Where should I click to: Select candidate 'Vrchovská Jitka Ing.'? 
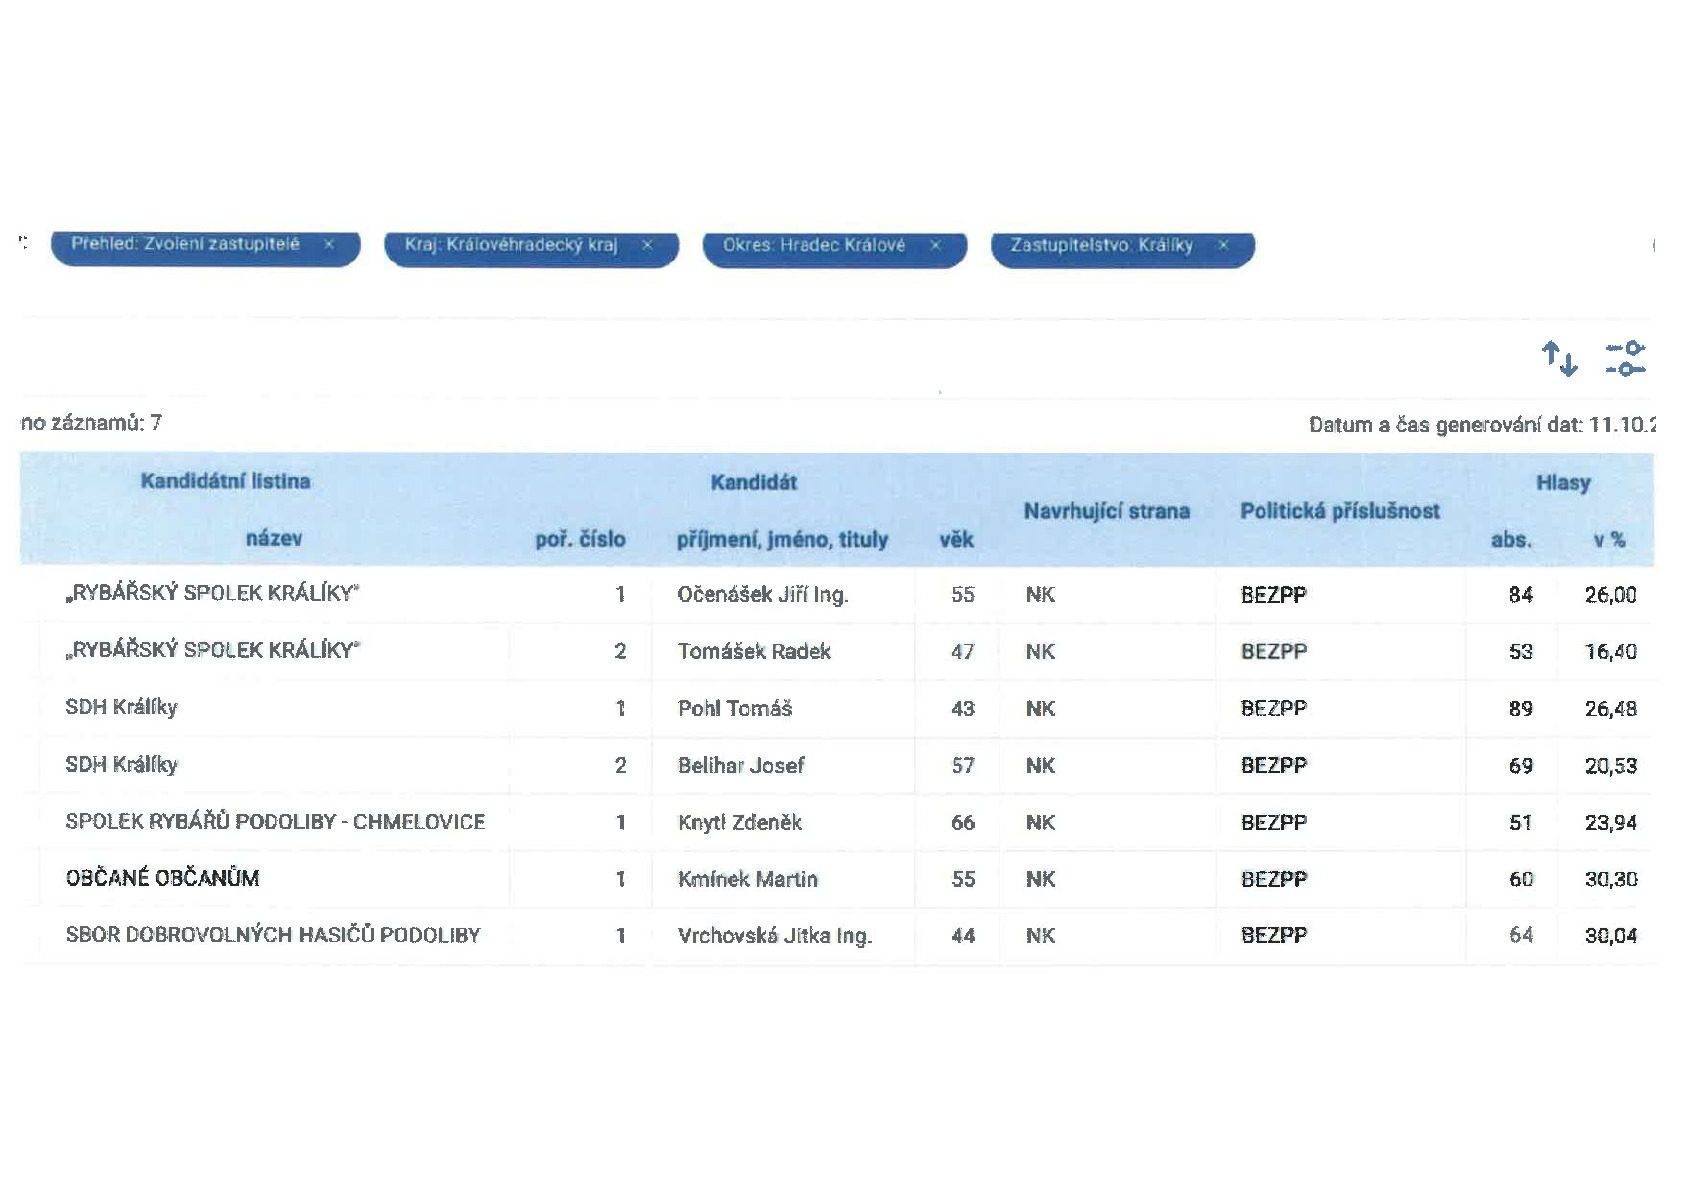[775, 935]
